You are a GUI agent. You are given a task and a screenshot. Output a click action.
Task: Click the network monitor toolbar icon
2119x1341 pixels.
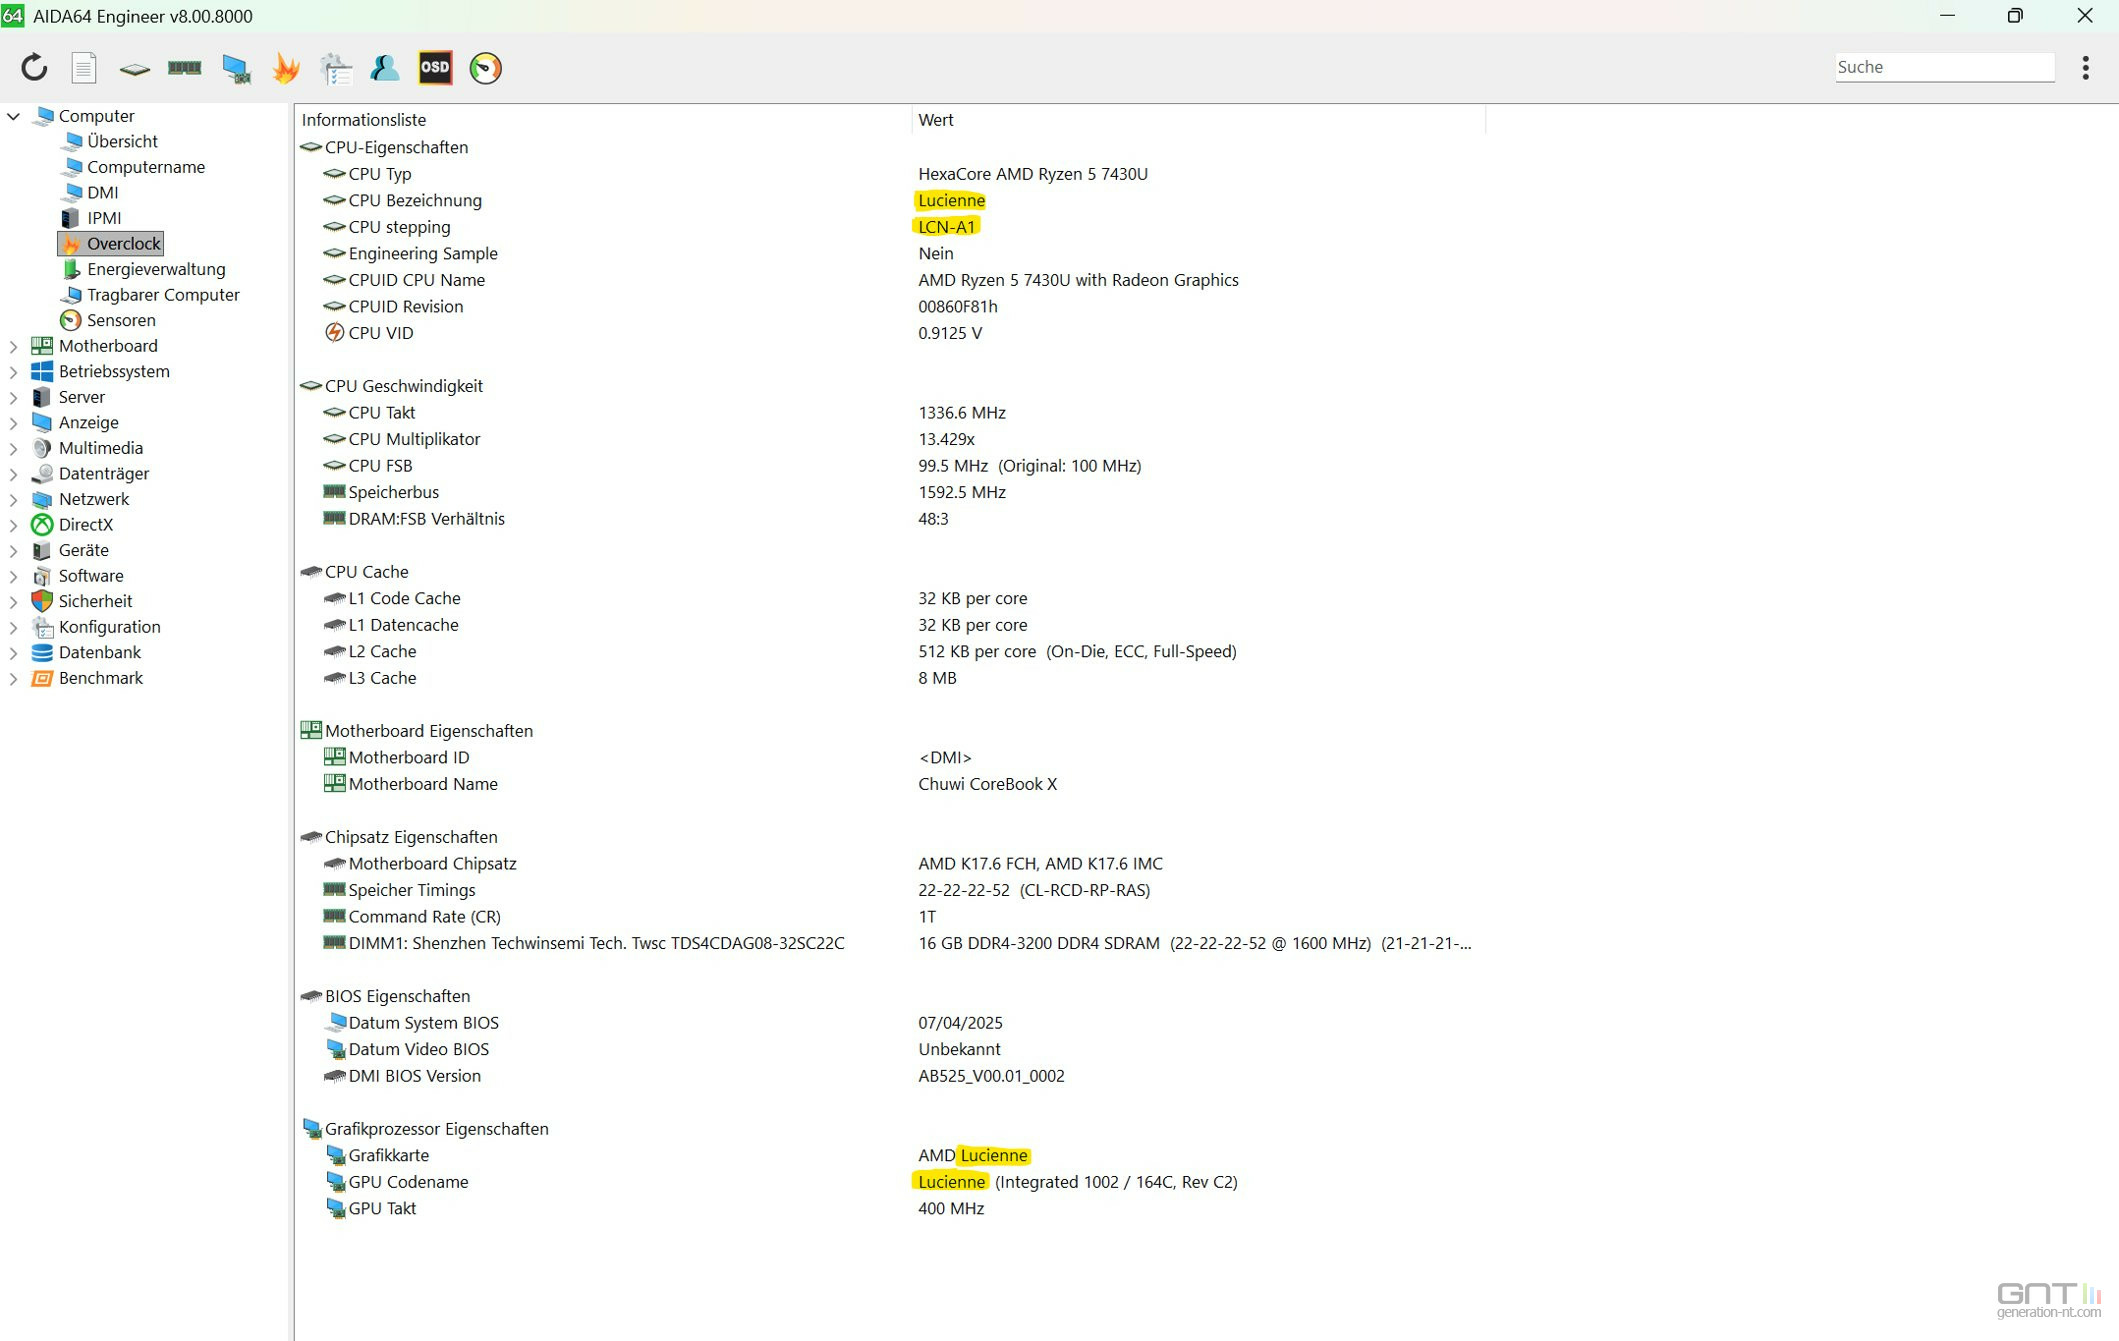236,67
